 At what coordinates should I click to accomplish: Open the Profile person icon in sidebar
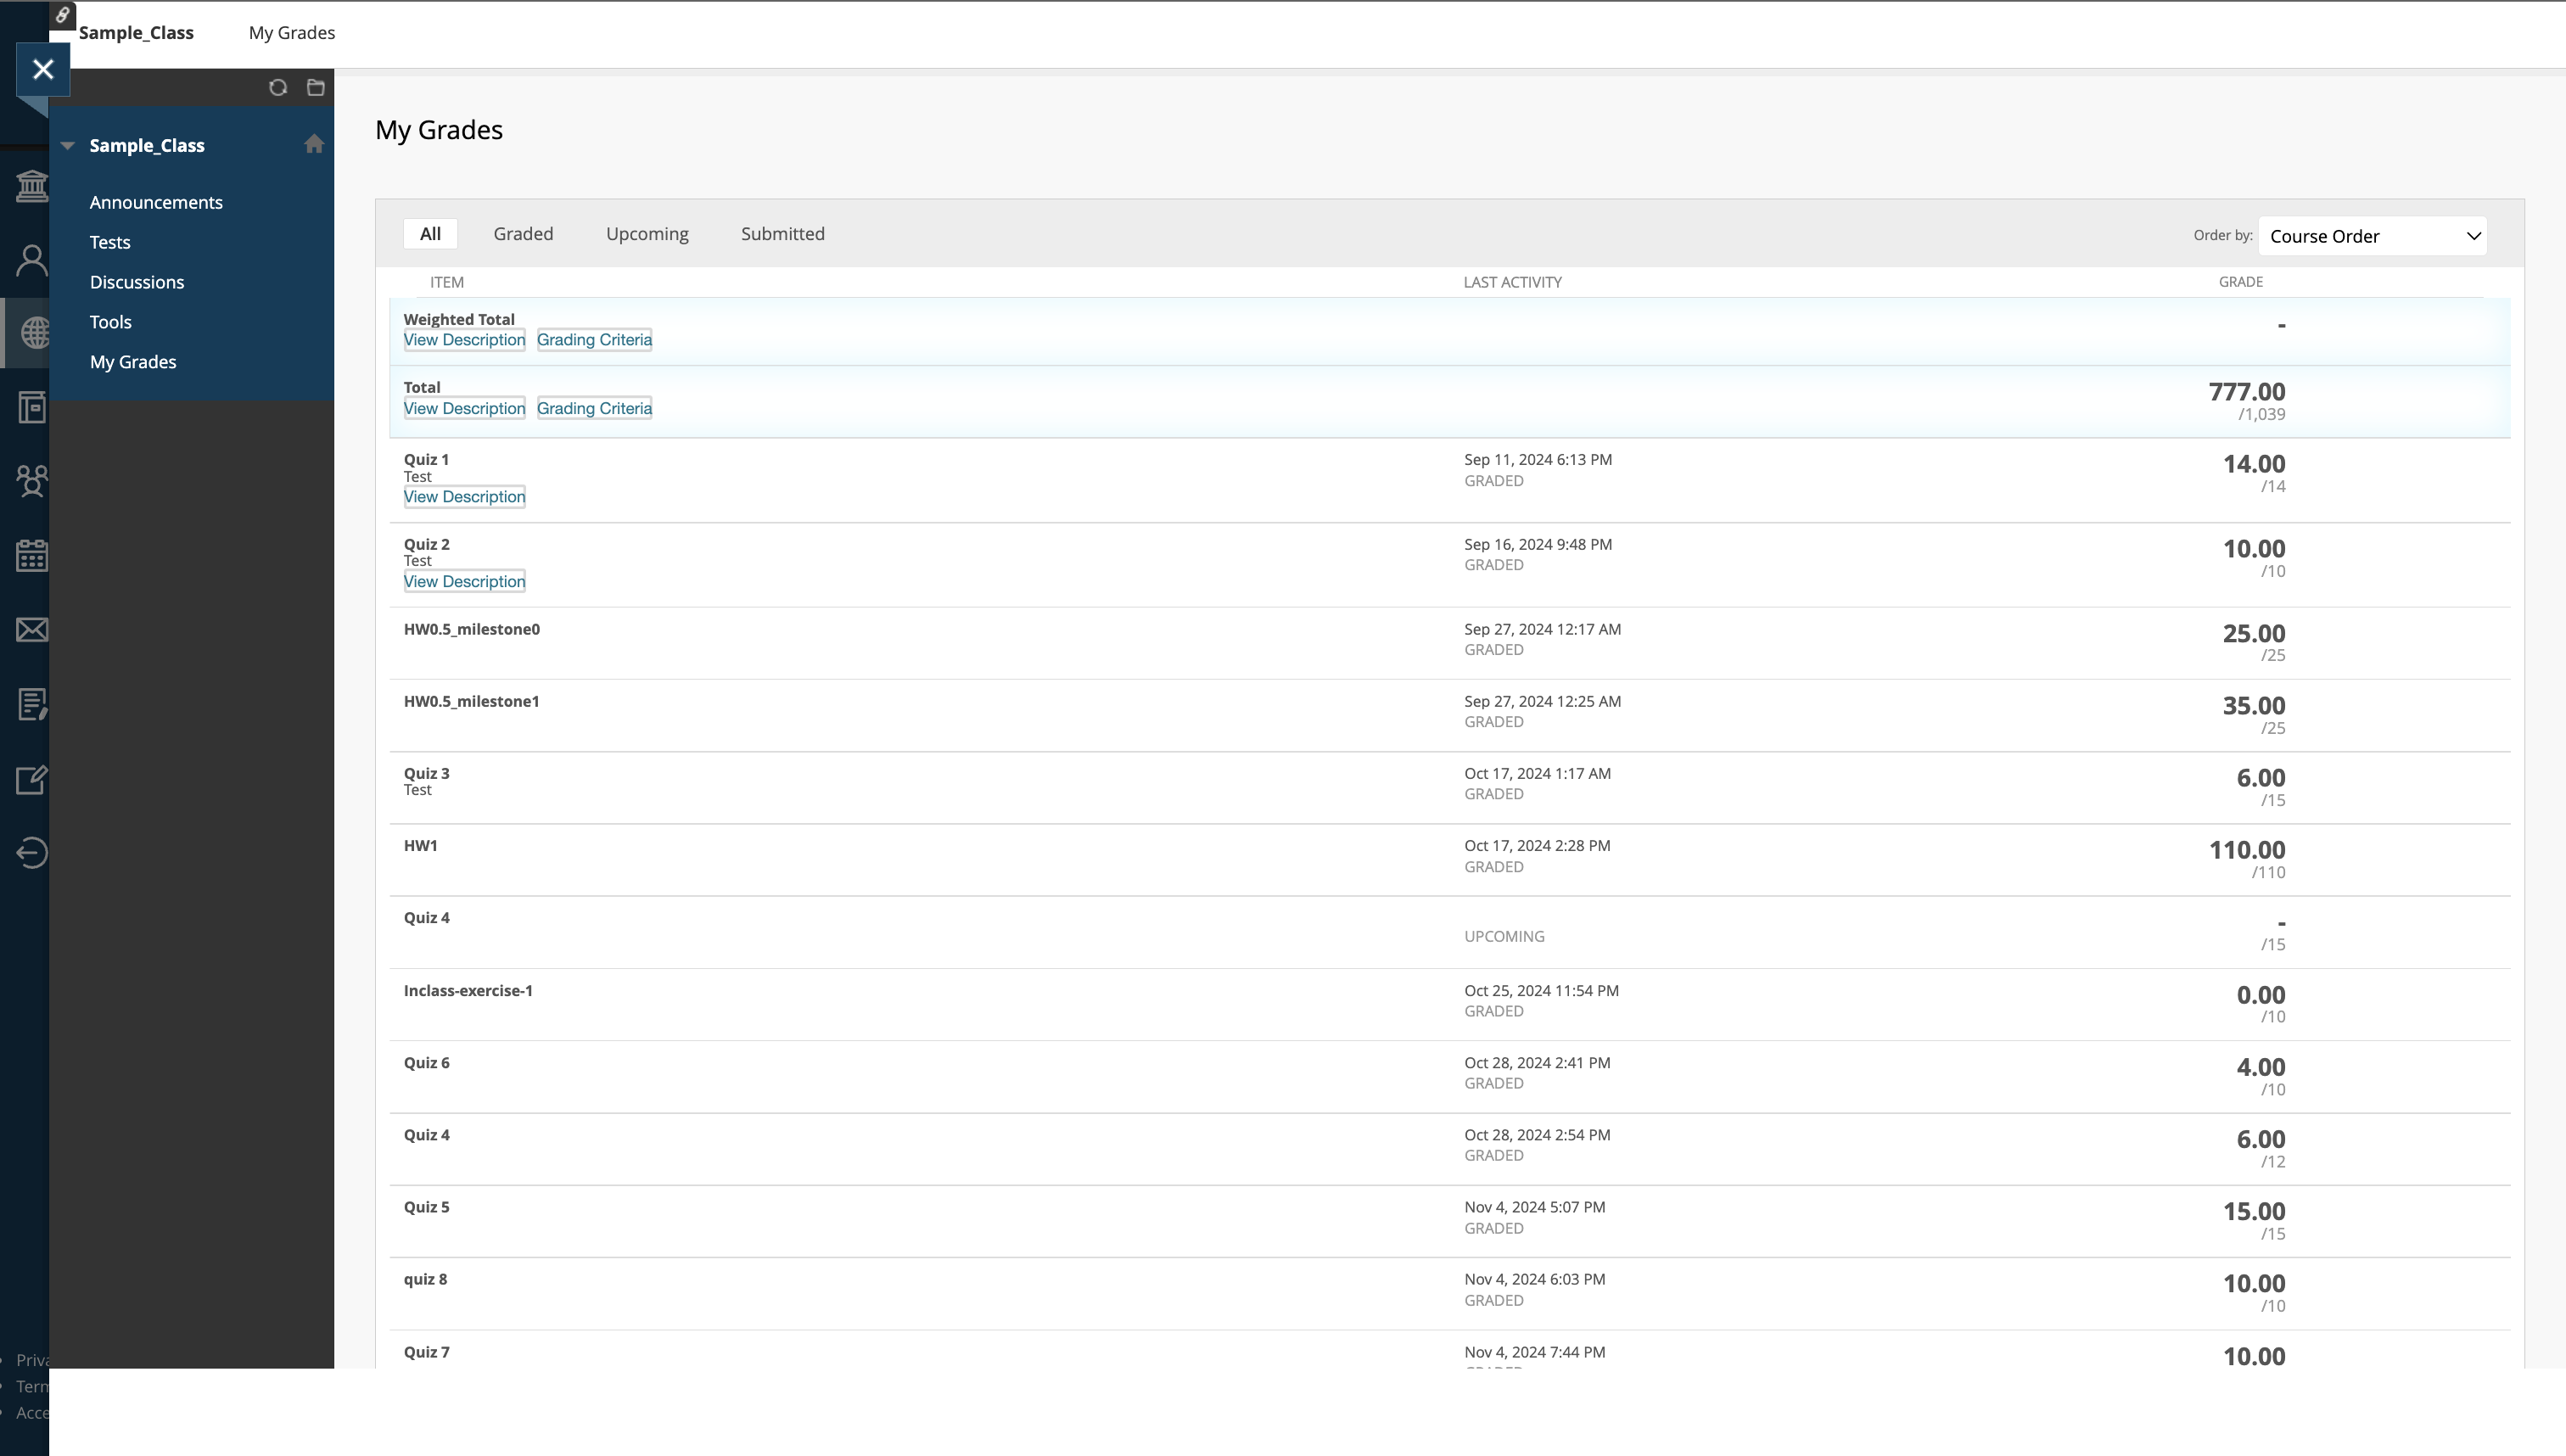[31, 260]
